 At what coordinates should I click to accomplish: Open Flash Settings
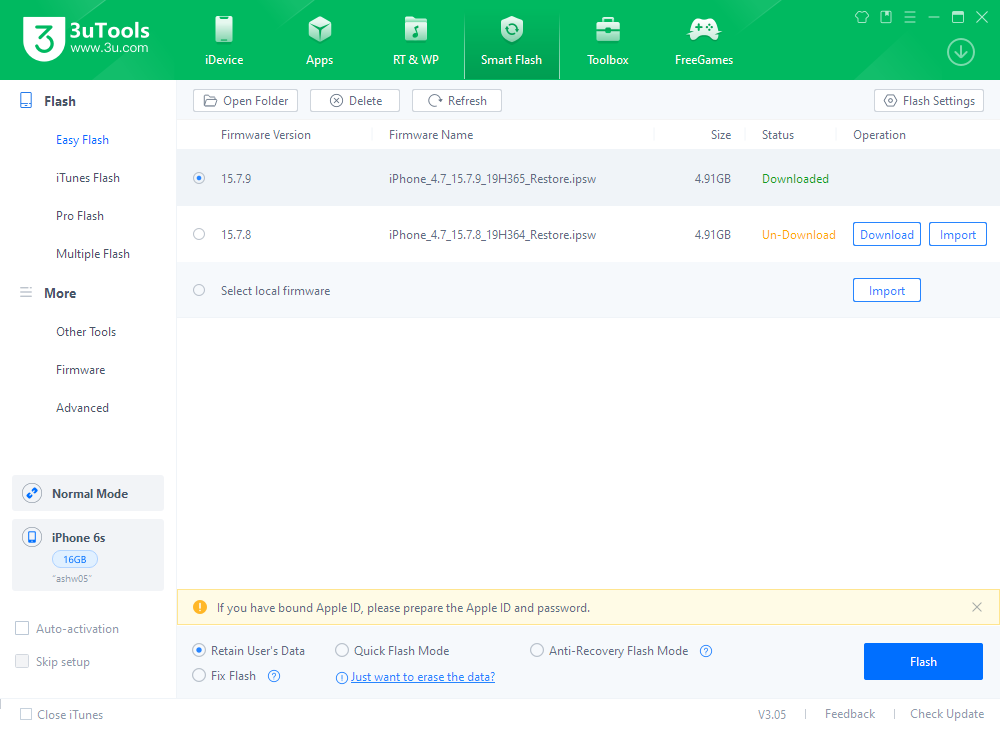(x=929, y=101)
